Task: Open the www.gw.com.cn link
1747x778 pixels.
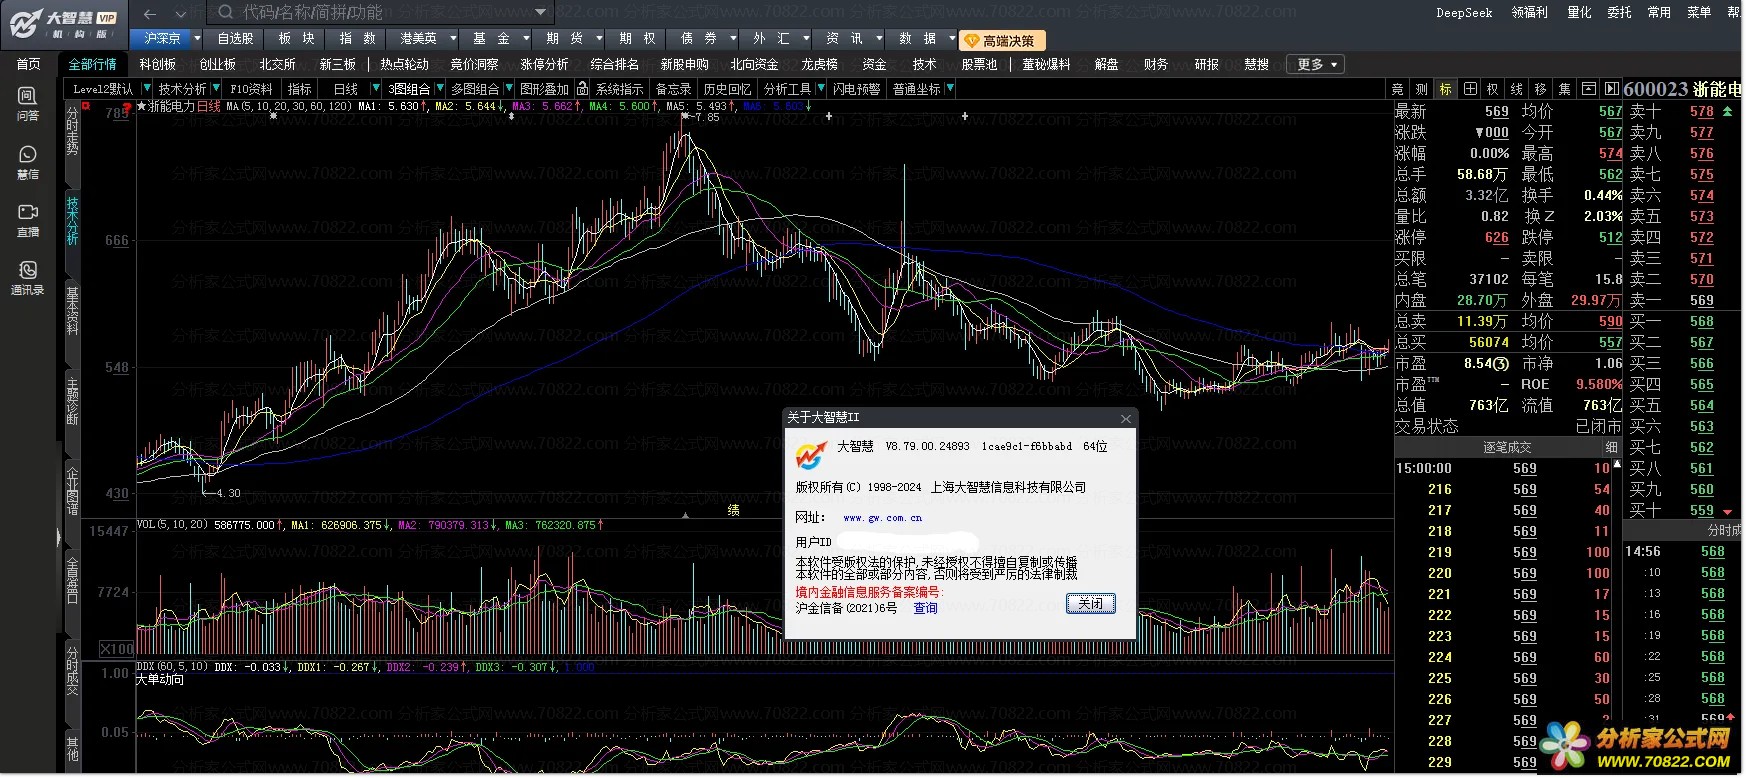Action: tap(882, 518)
